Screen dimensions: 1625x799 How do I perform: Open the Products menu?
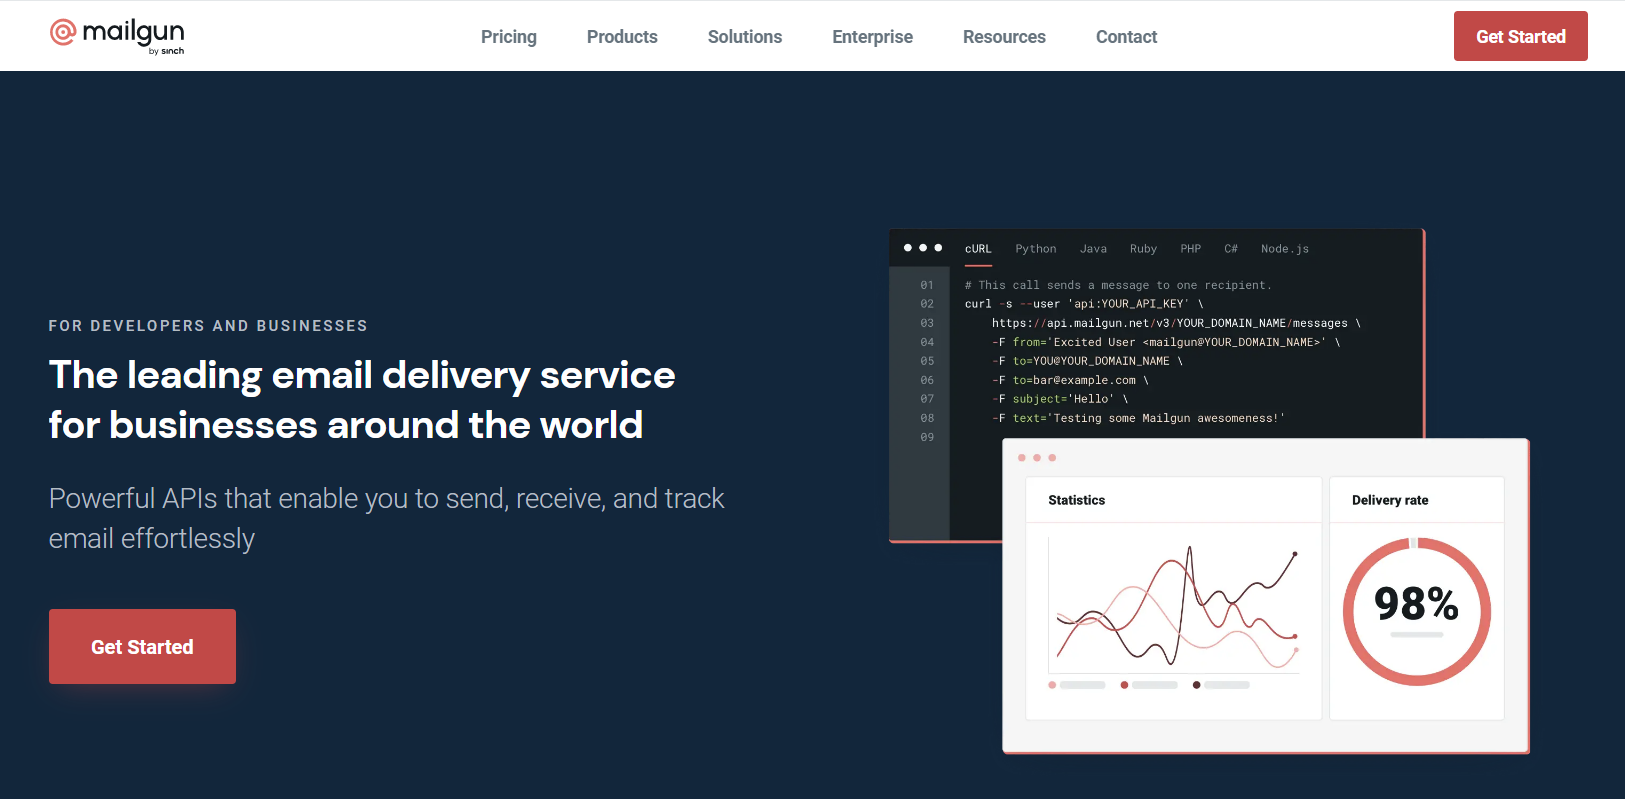tap(622, 37)
